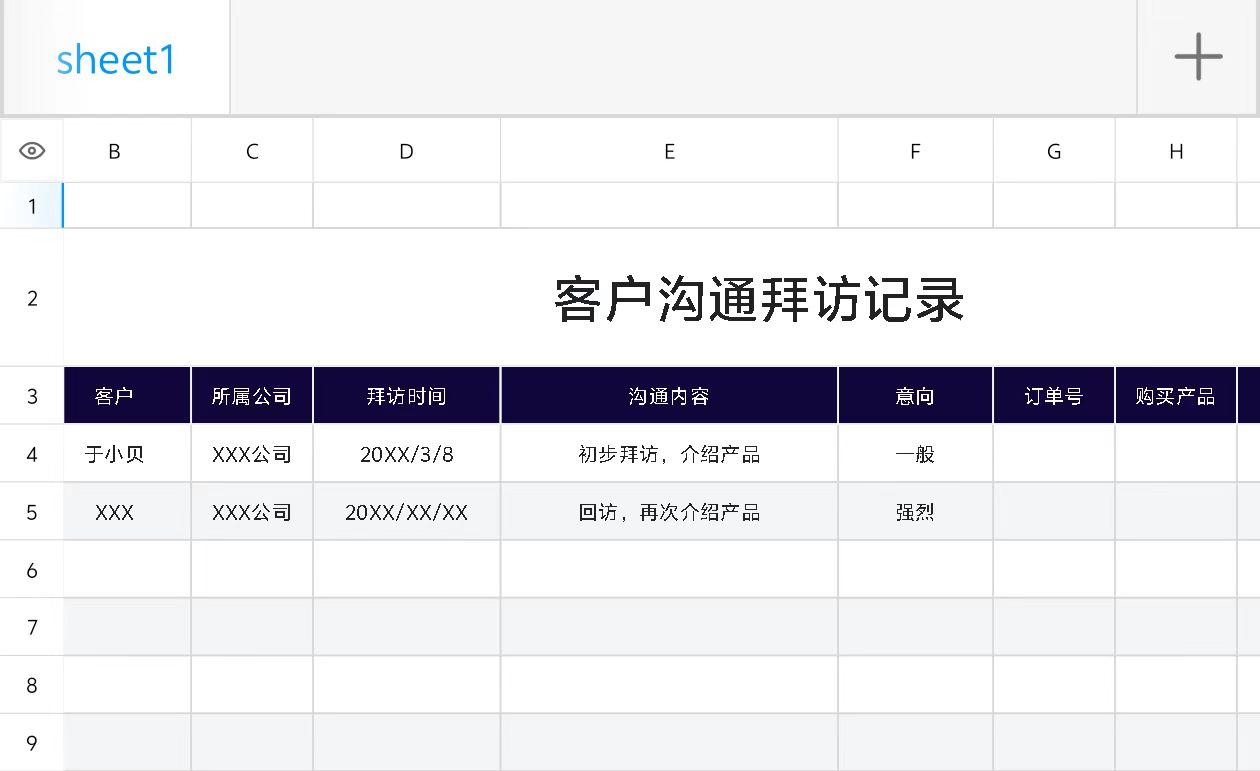Select row 6 header

click(x=32, y=570)
